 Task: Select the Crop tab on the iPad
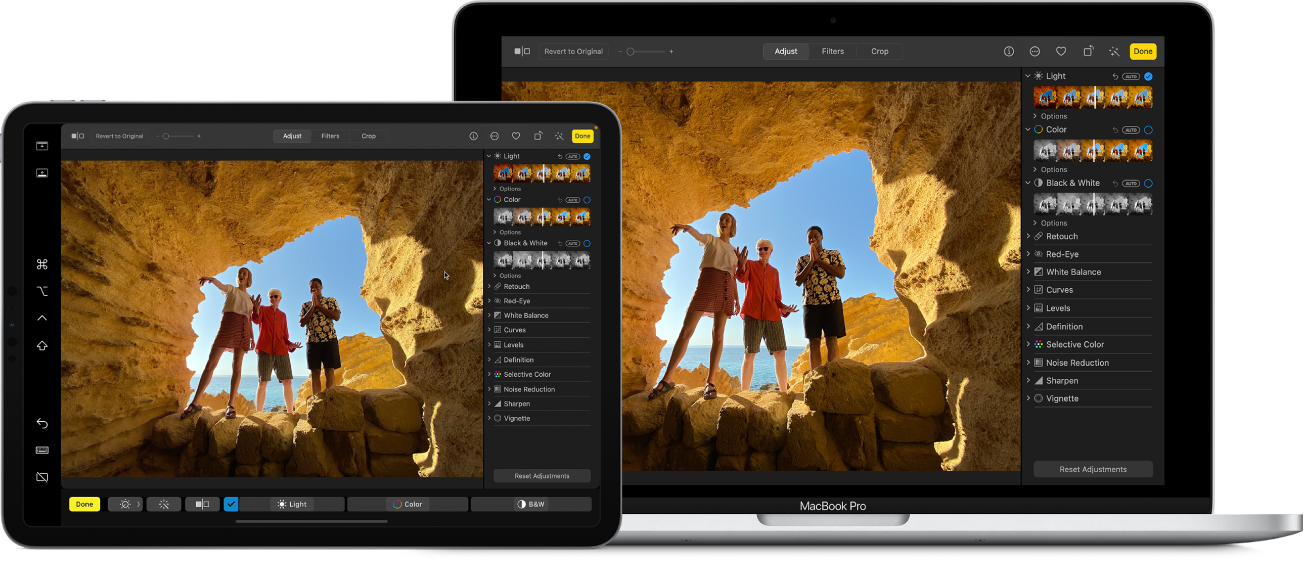(369, 136)
